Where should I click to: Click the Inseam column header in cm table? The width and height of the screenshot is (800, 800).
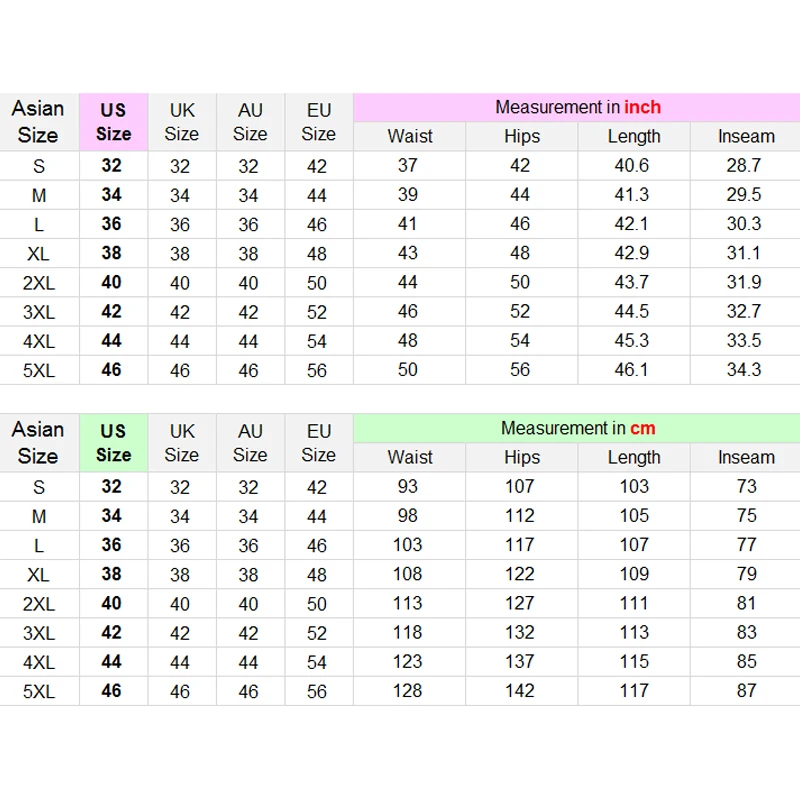point(746,457)
